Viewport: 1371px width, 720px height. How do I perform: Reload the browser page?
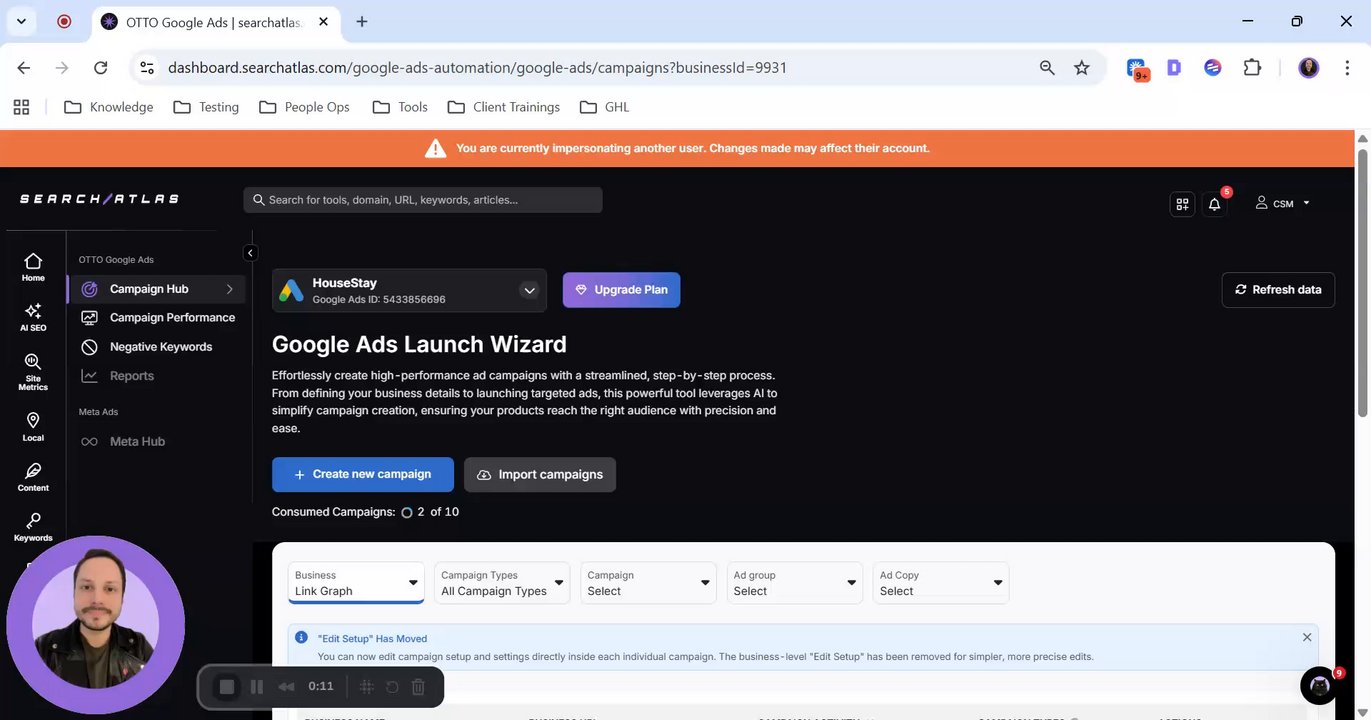tap(100, 68)
